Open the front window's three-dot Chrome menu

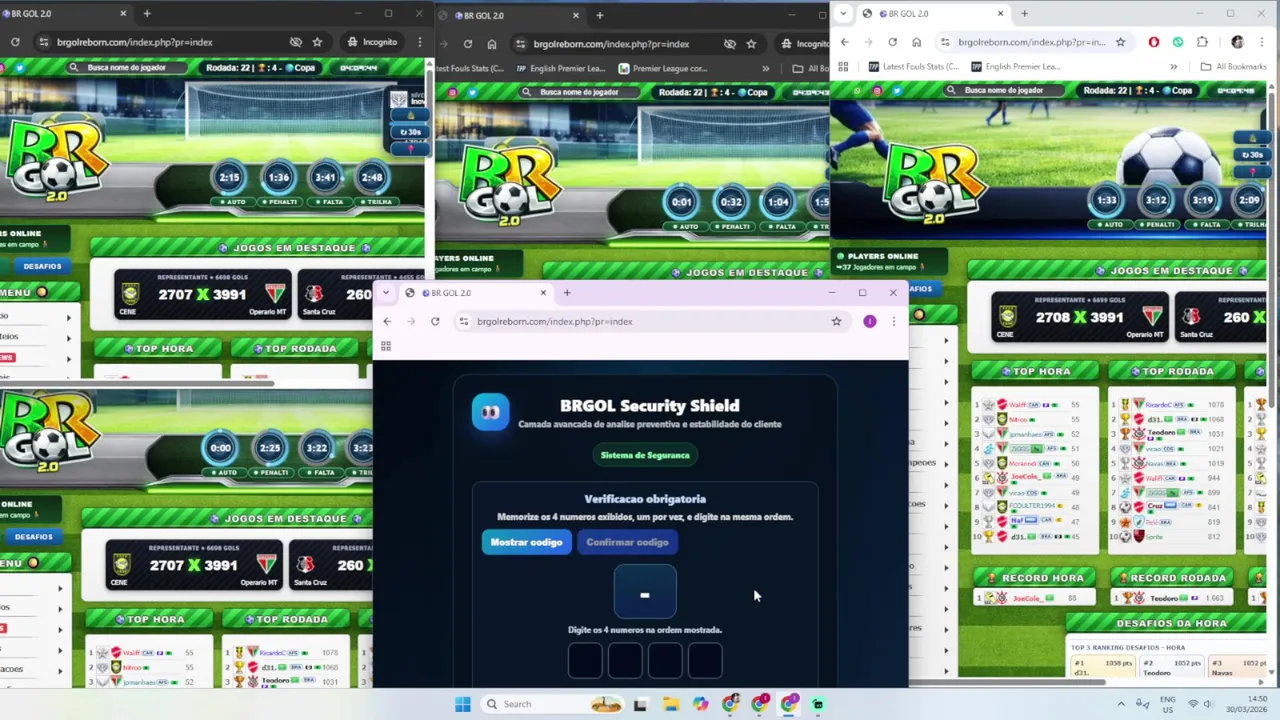pyautogui.click(x=893, y=321)
